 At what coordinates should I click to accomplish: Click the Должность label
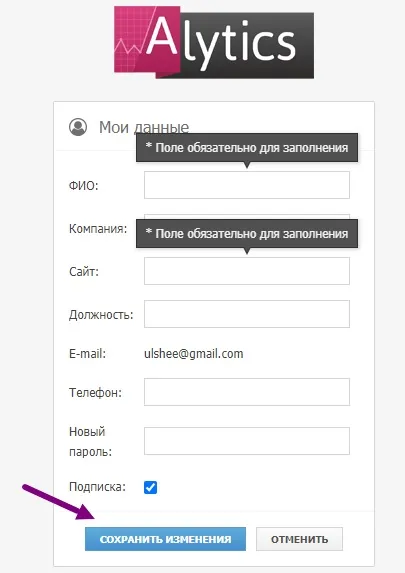pyautogui.click(x=101, y=315)
